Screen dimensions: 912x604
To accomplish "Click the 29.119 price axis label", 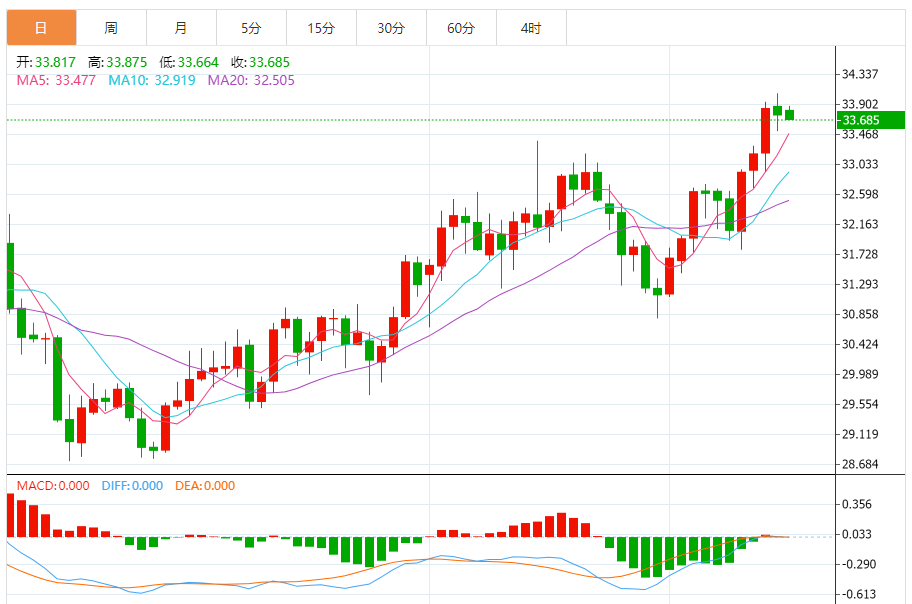I will [860, 434].
